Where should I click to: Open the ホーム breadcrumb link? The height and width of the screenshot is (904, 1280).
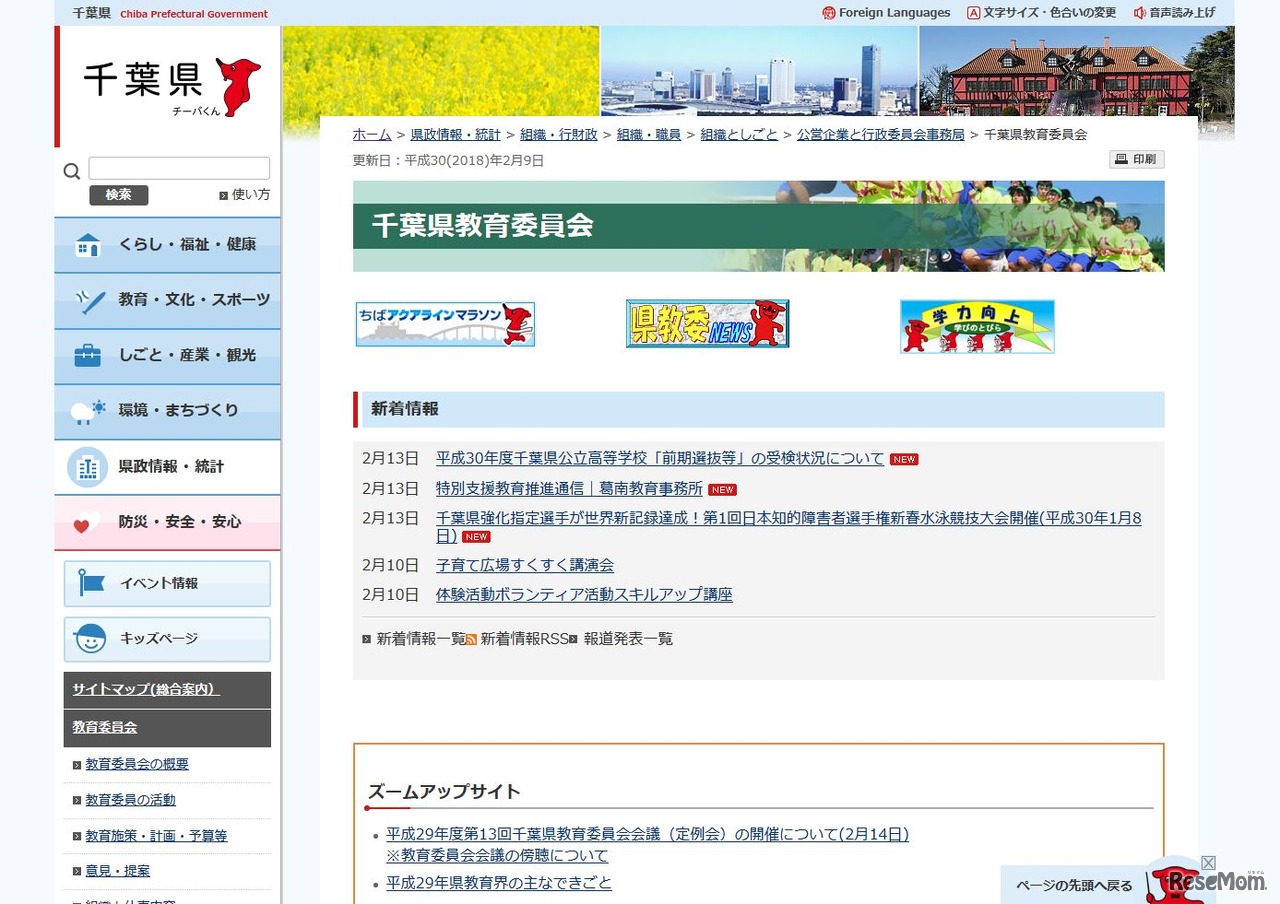372,134
